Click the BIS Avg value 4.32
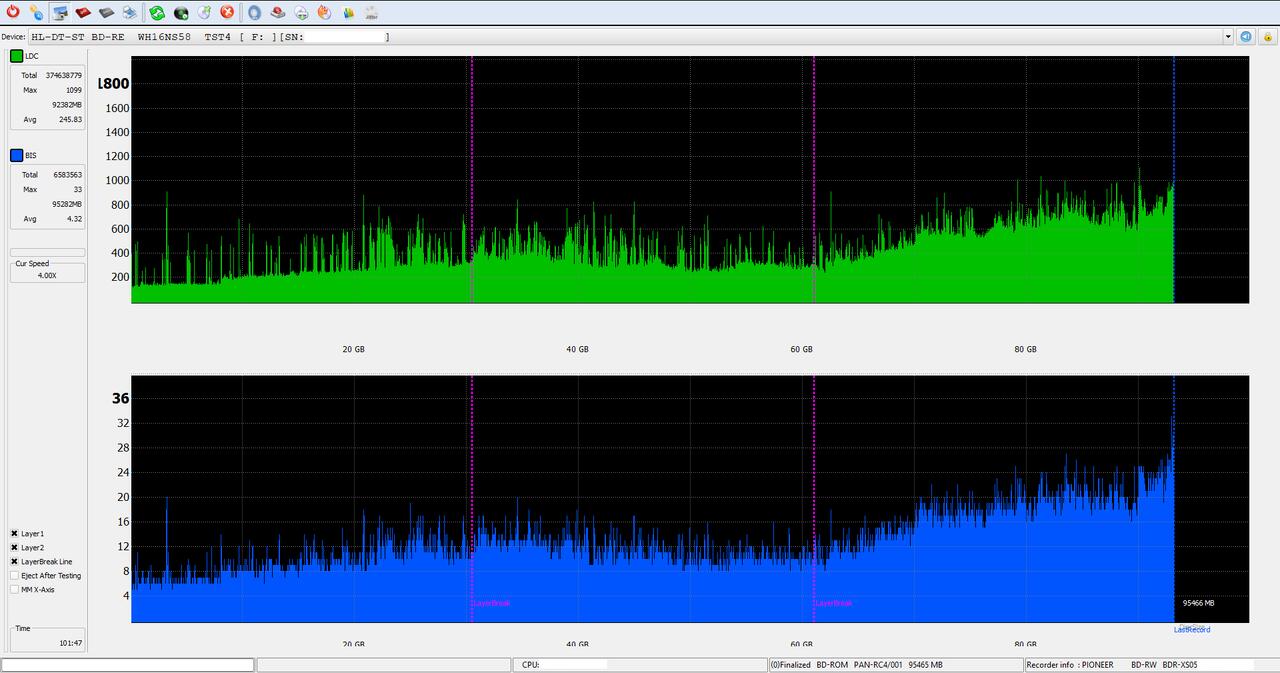This screenshot has height=673, width=1280. (73, 218)
